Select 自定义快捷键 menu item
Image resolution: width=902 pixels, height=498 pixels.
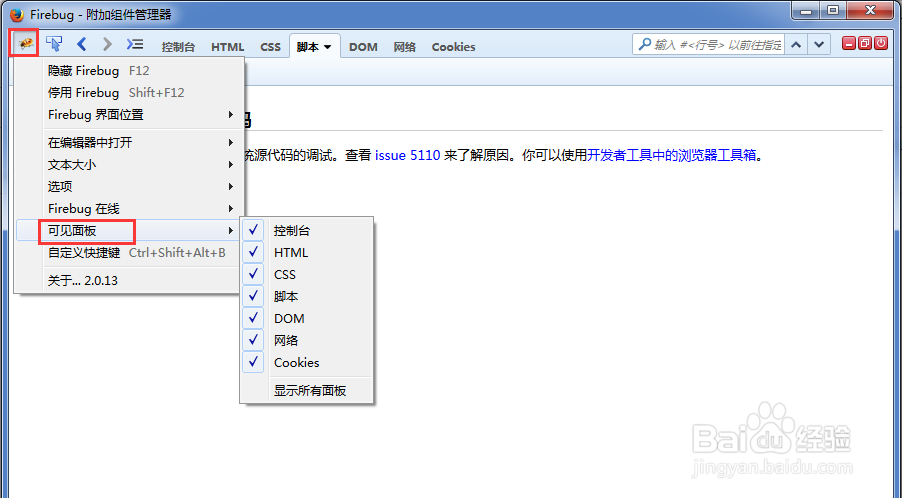[128, 252]
